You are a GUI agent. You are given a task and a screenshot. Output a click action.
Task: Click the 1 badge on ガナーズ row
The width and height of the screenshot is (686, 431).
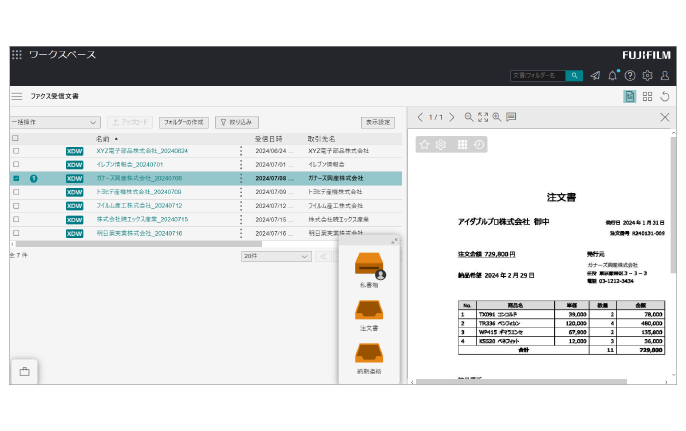coord(34,179)
